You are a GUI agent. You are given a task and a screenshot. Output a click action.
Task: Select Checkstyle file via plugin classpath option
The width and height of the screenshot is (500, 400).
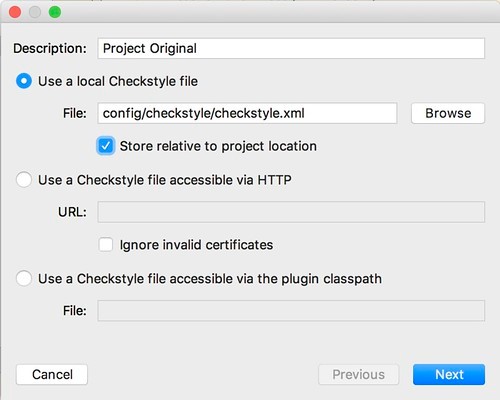click(x=24, y=279)
